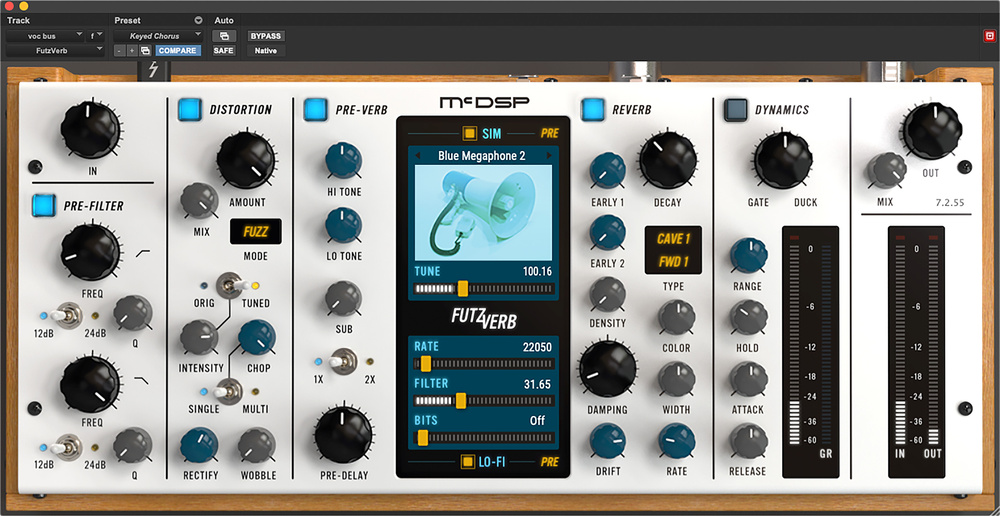Flip the 1X/2X pre-verb switch

(x=342, y=362)
